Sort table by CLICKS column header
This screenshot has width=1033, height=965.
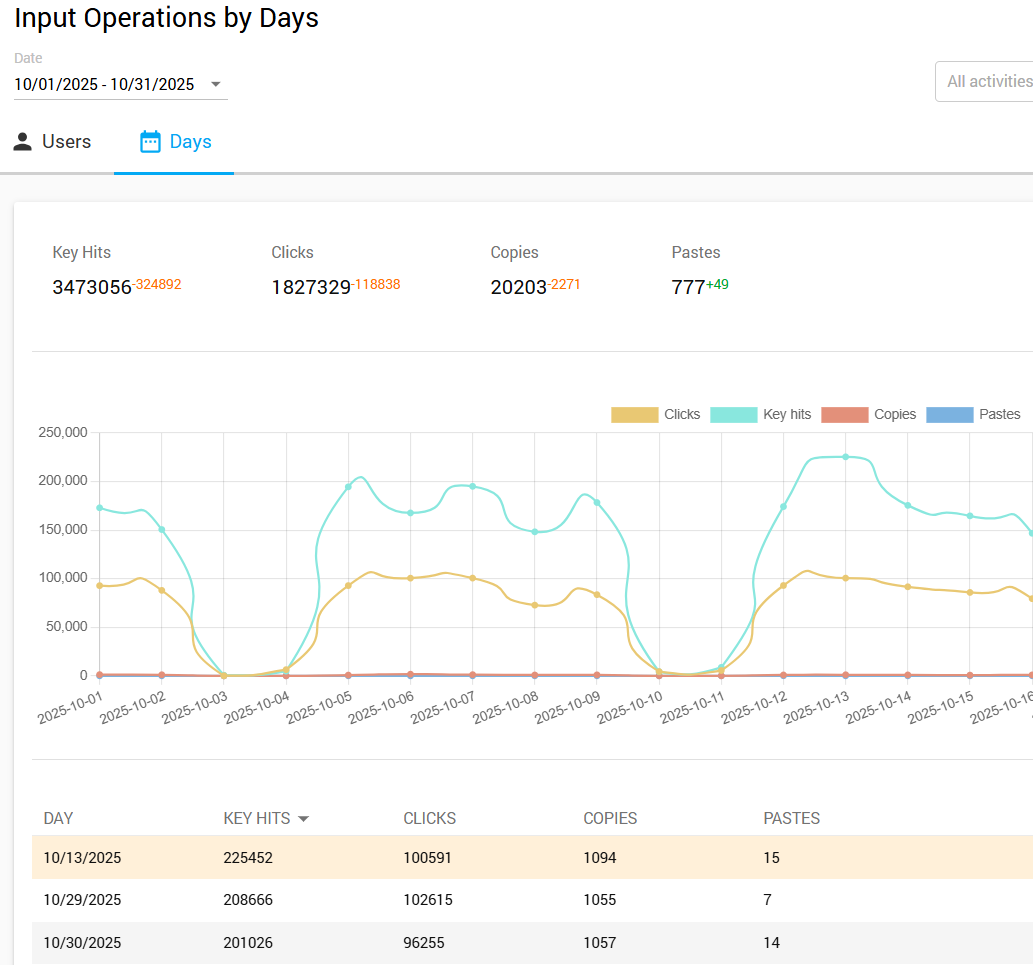pos(430,818)
